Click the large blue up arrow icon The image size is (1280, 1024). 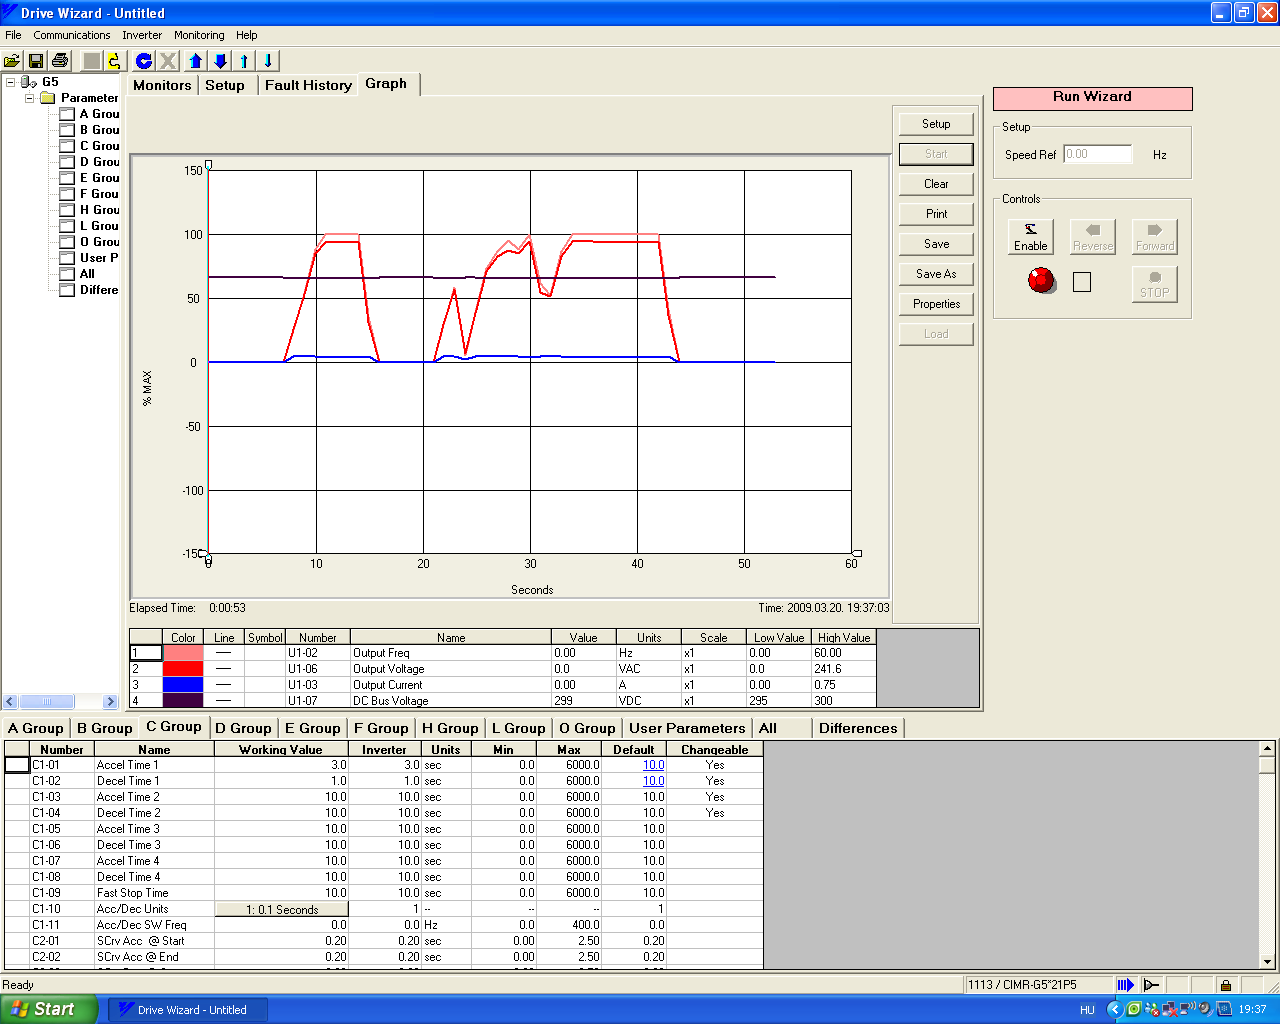196,61
